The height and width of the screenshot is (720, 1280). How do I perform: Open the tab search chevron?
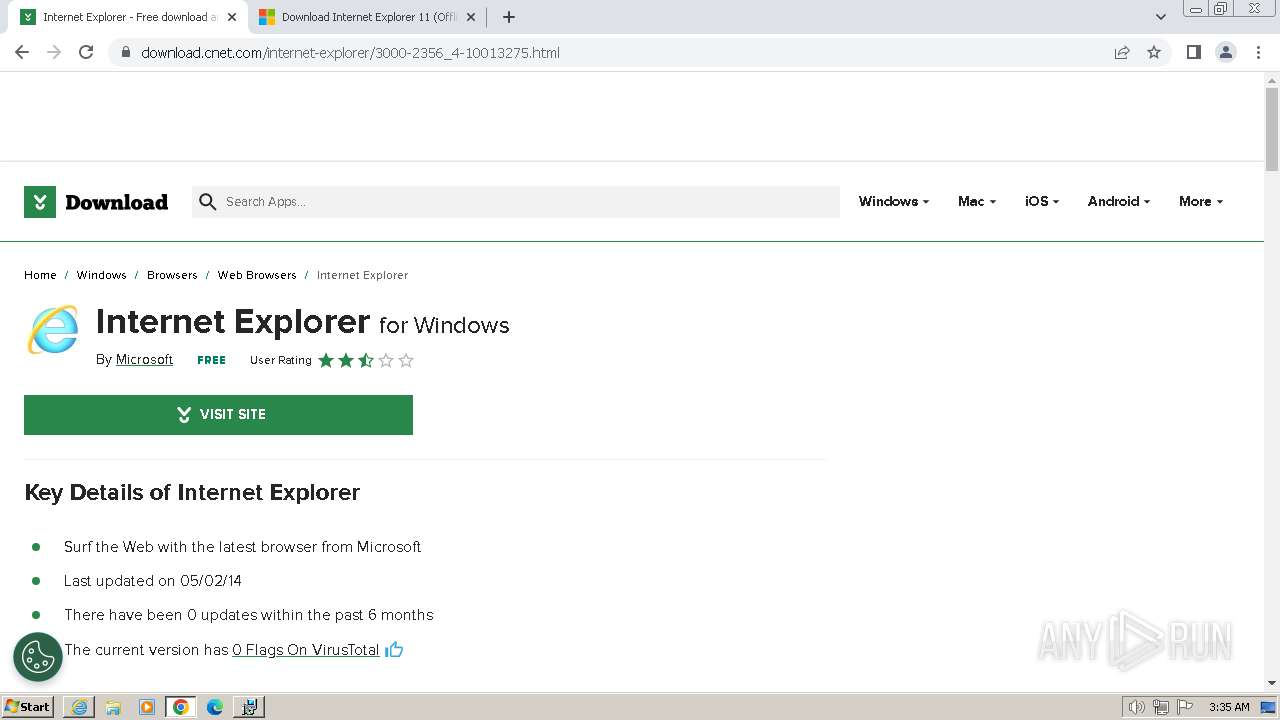[x=1161, y=17]
